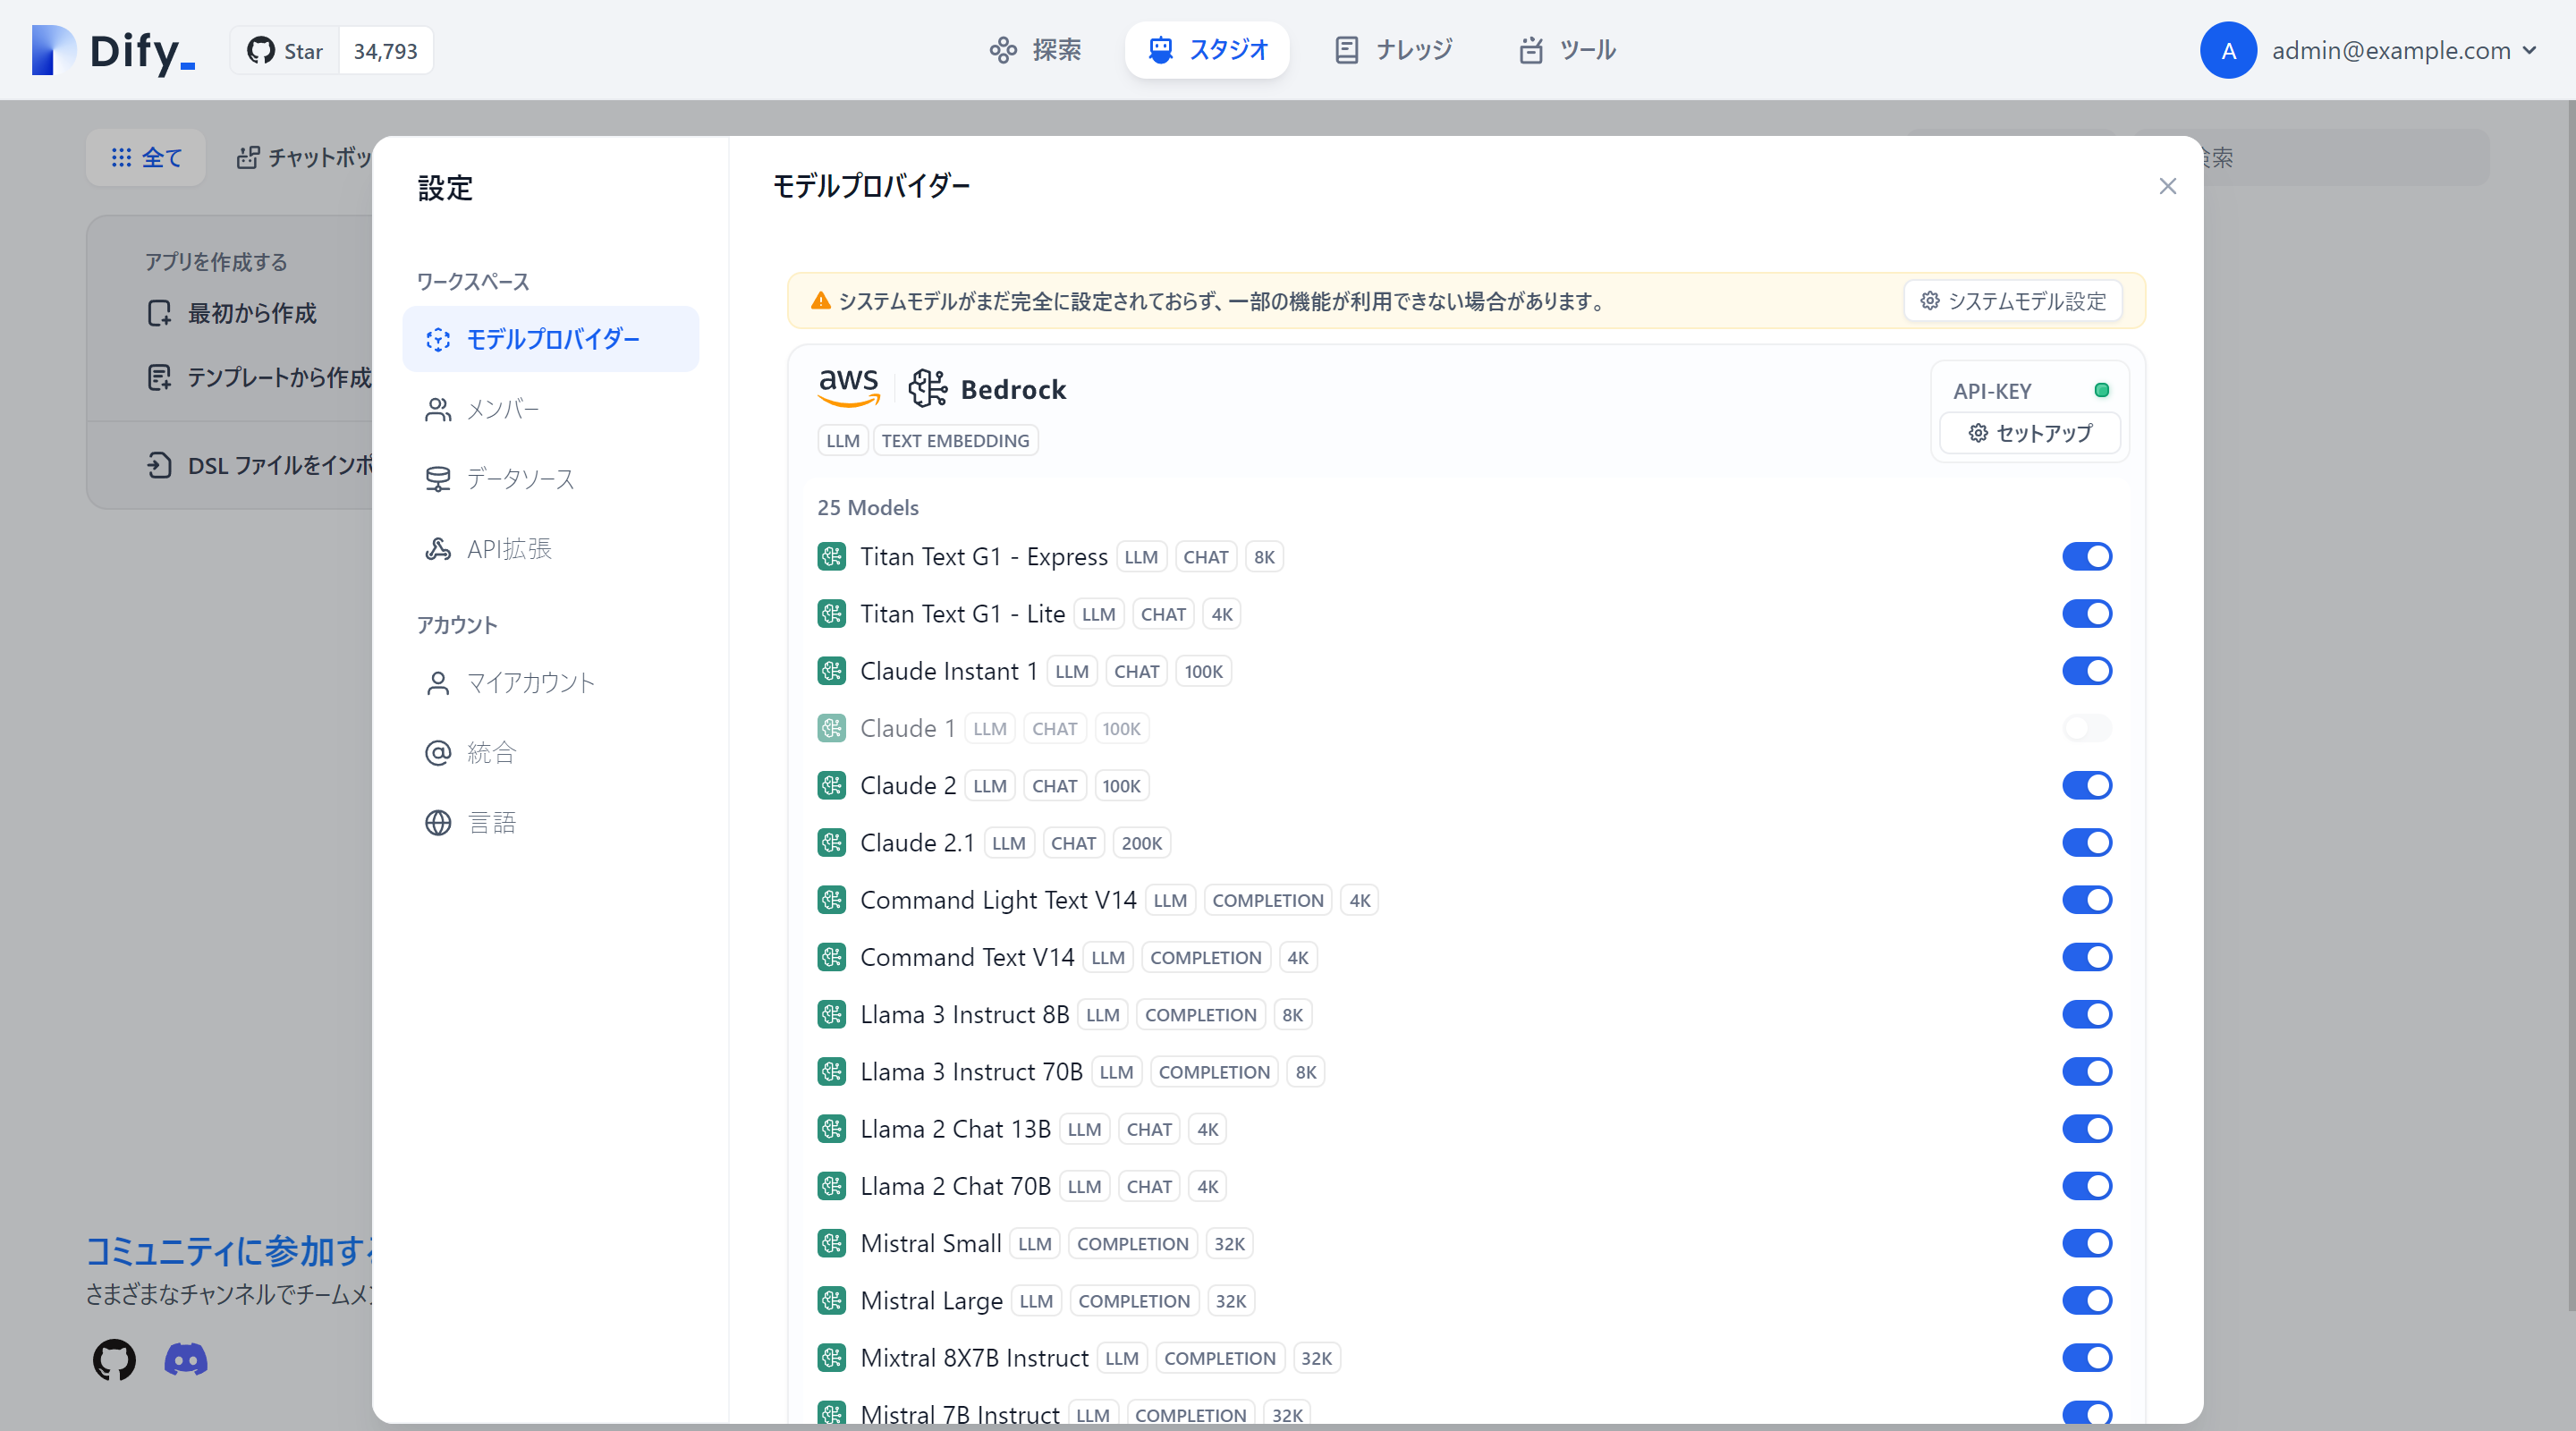Open システムモデル設定
Screen dimensions: 2576x1431
tap(2012, 300)
